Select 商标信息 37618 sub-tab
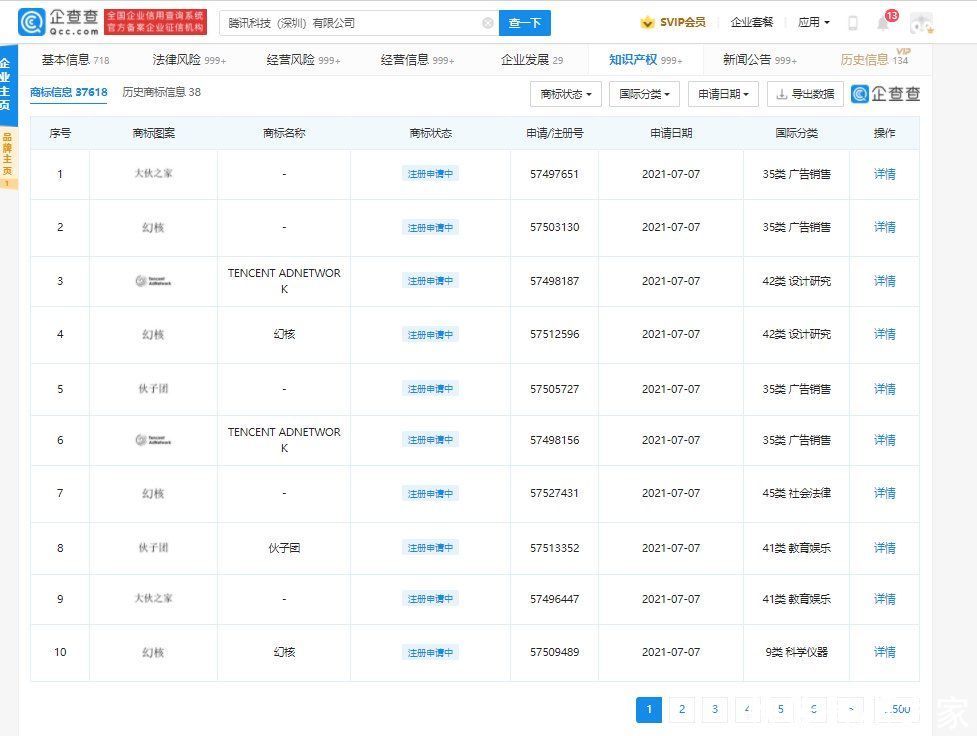Image resolution: width=977 pixels, height=736 pixels. 69,92
